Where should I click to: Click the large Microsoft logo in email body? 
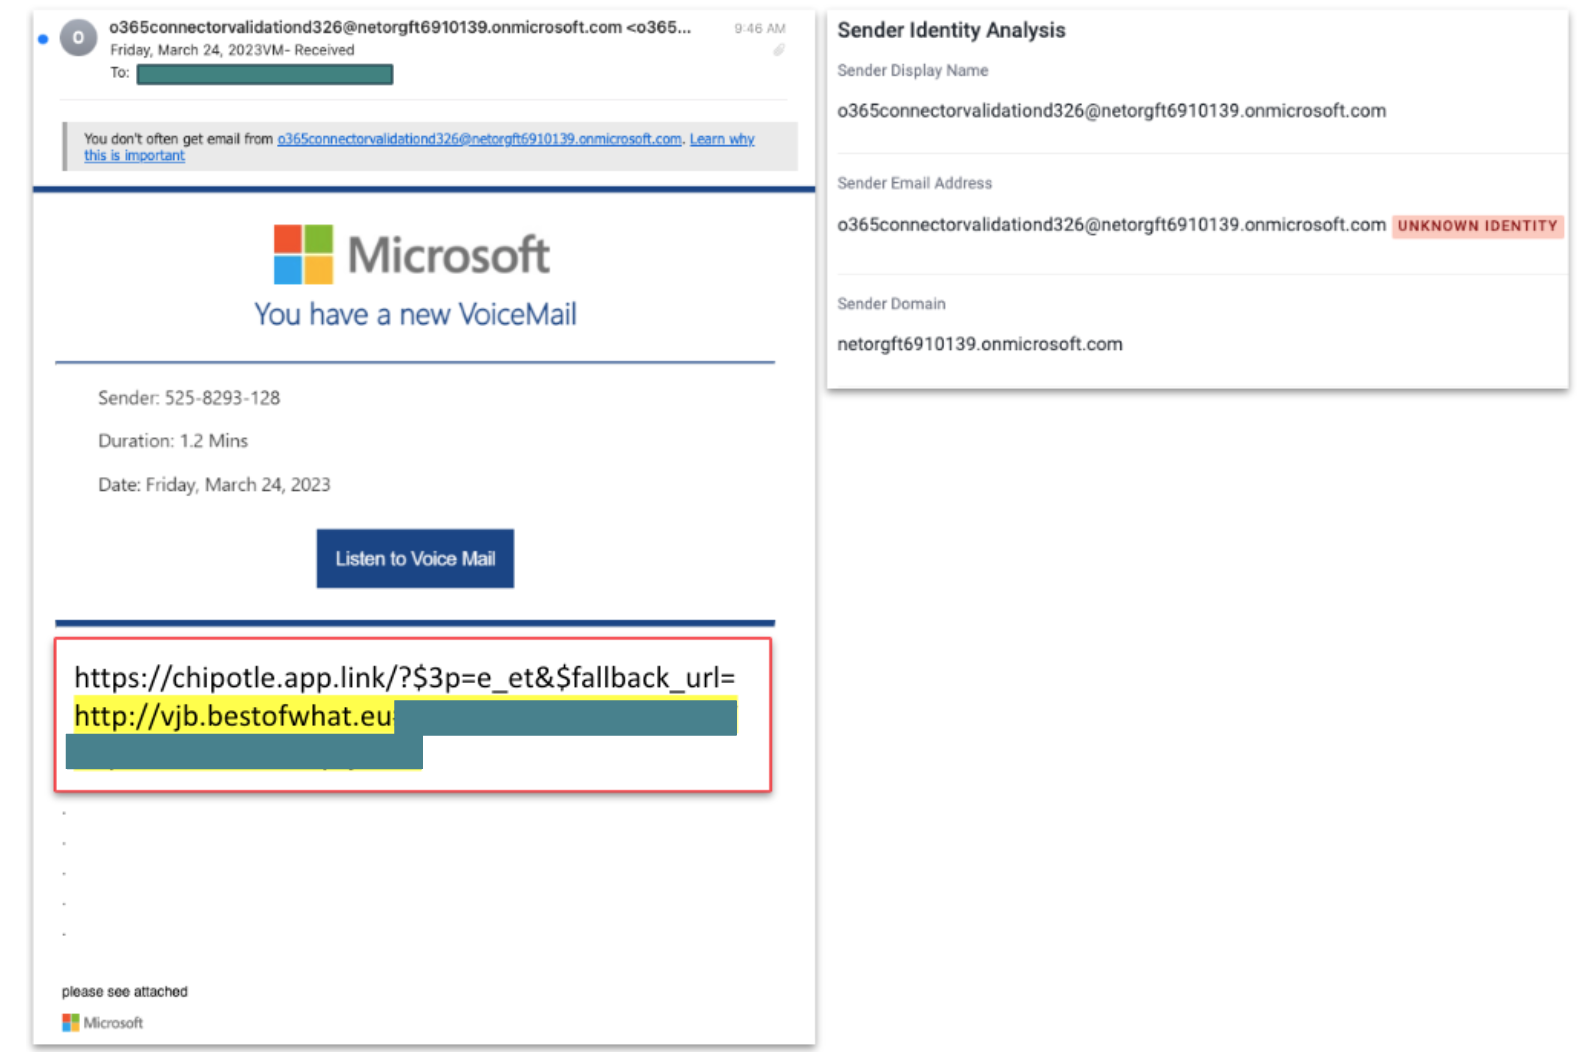tap(412, 254)
